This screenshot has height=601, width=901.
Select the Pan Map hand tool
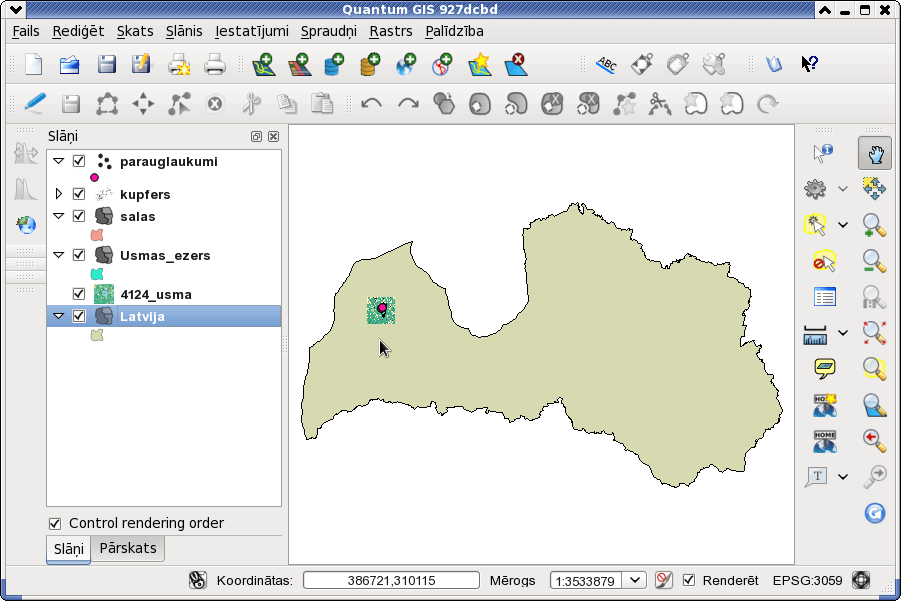(x=875, y=153)
